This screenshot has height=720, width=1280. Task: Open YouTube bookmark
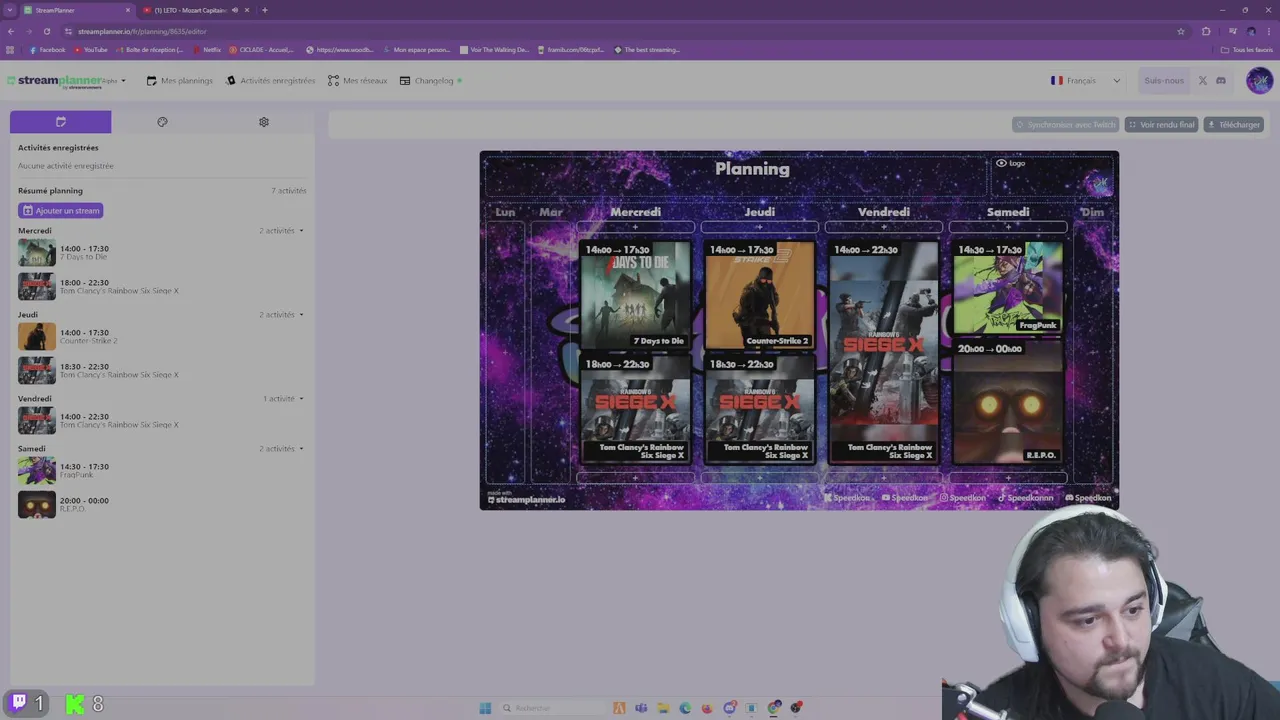point(91,50)
